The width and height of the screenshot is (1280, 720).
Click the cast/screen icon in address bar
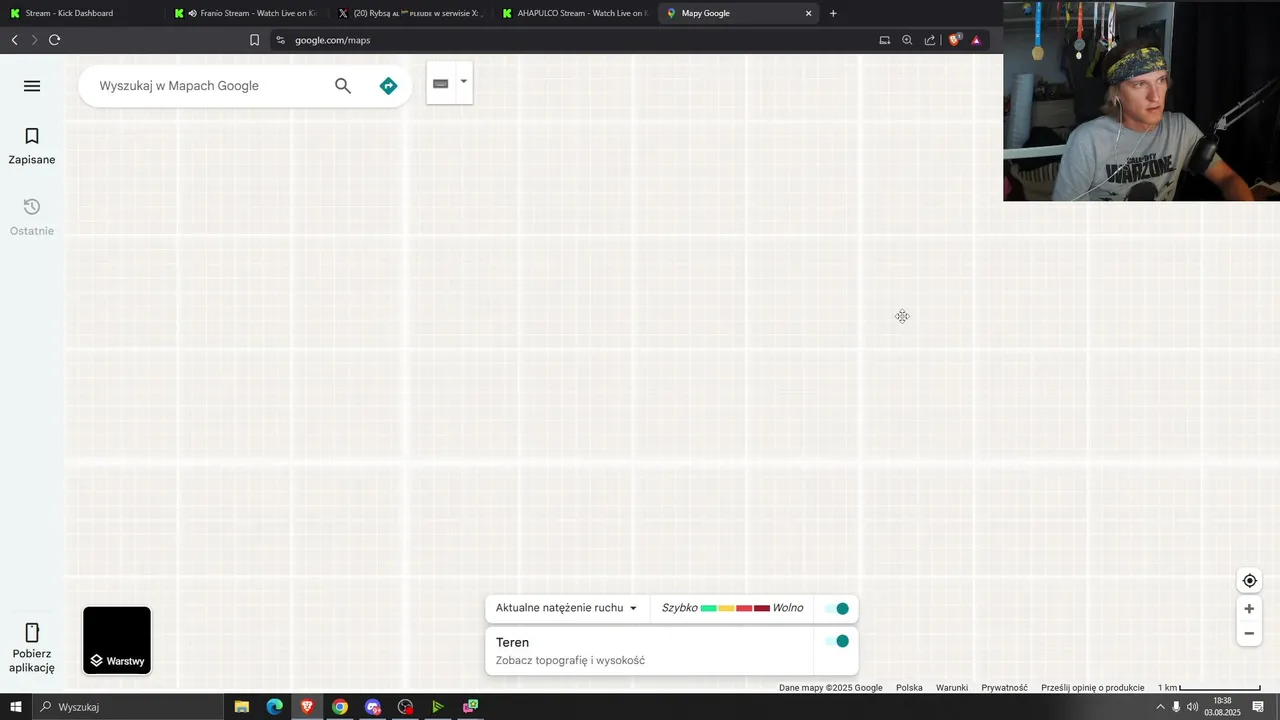coord(884,40)
